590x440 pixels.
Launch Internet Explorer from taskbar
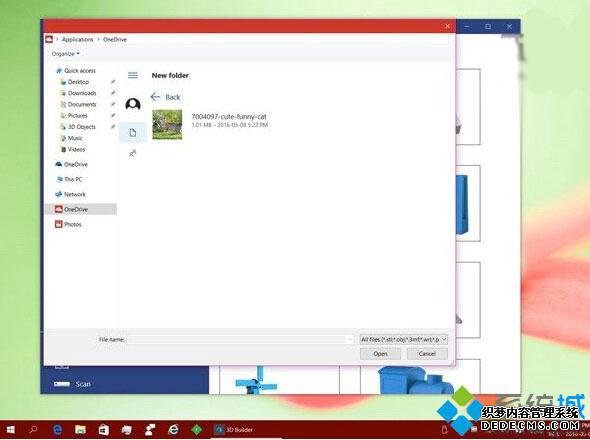173,429
